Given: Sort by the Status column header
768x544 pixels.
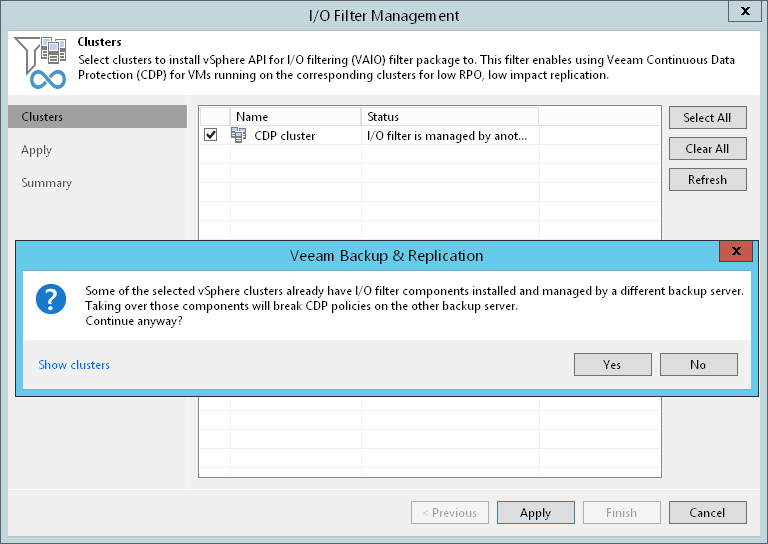Looking at the screenshot, I should [x=450, y=117].
